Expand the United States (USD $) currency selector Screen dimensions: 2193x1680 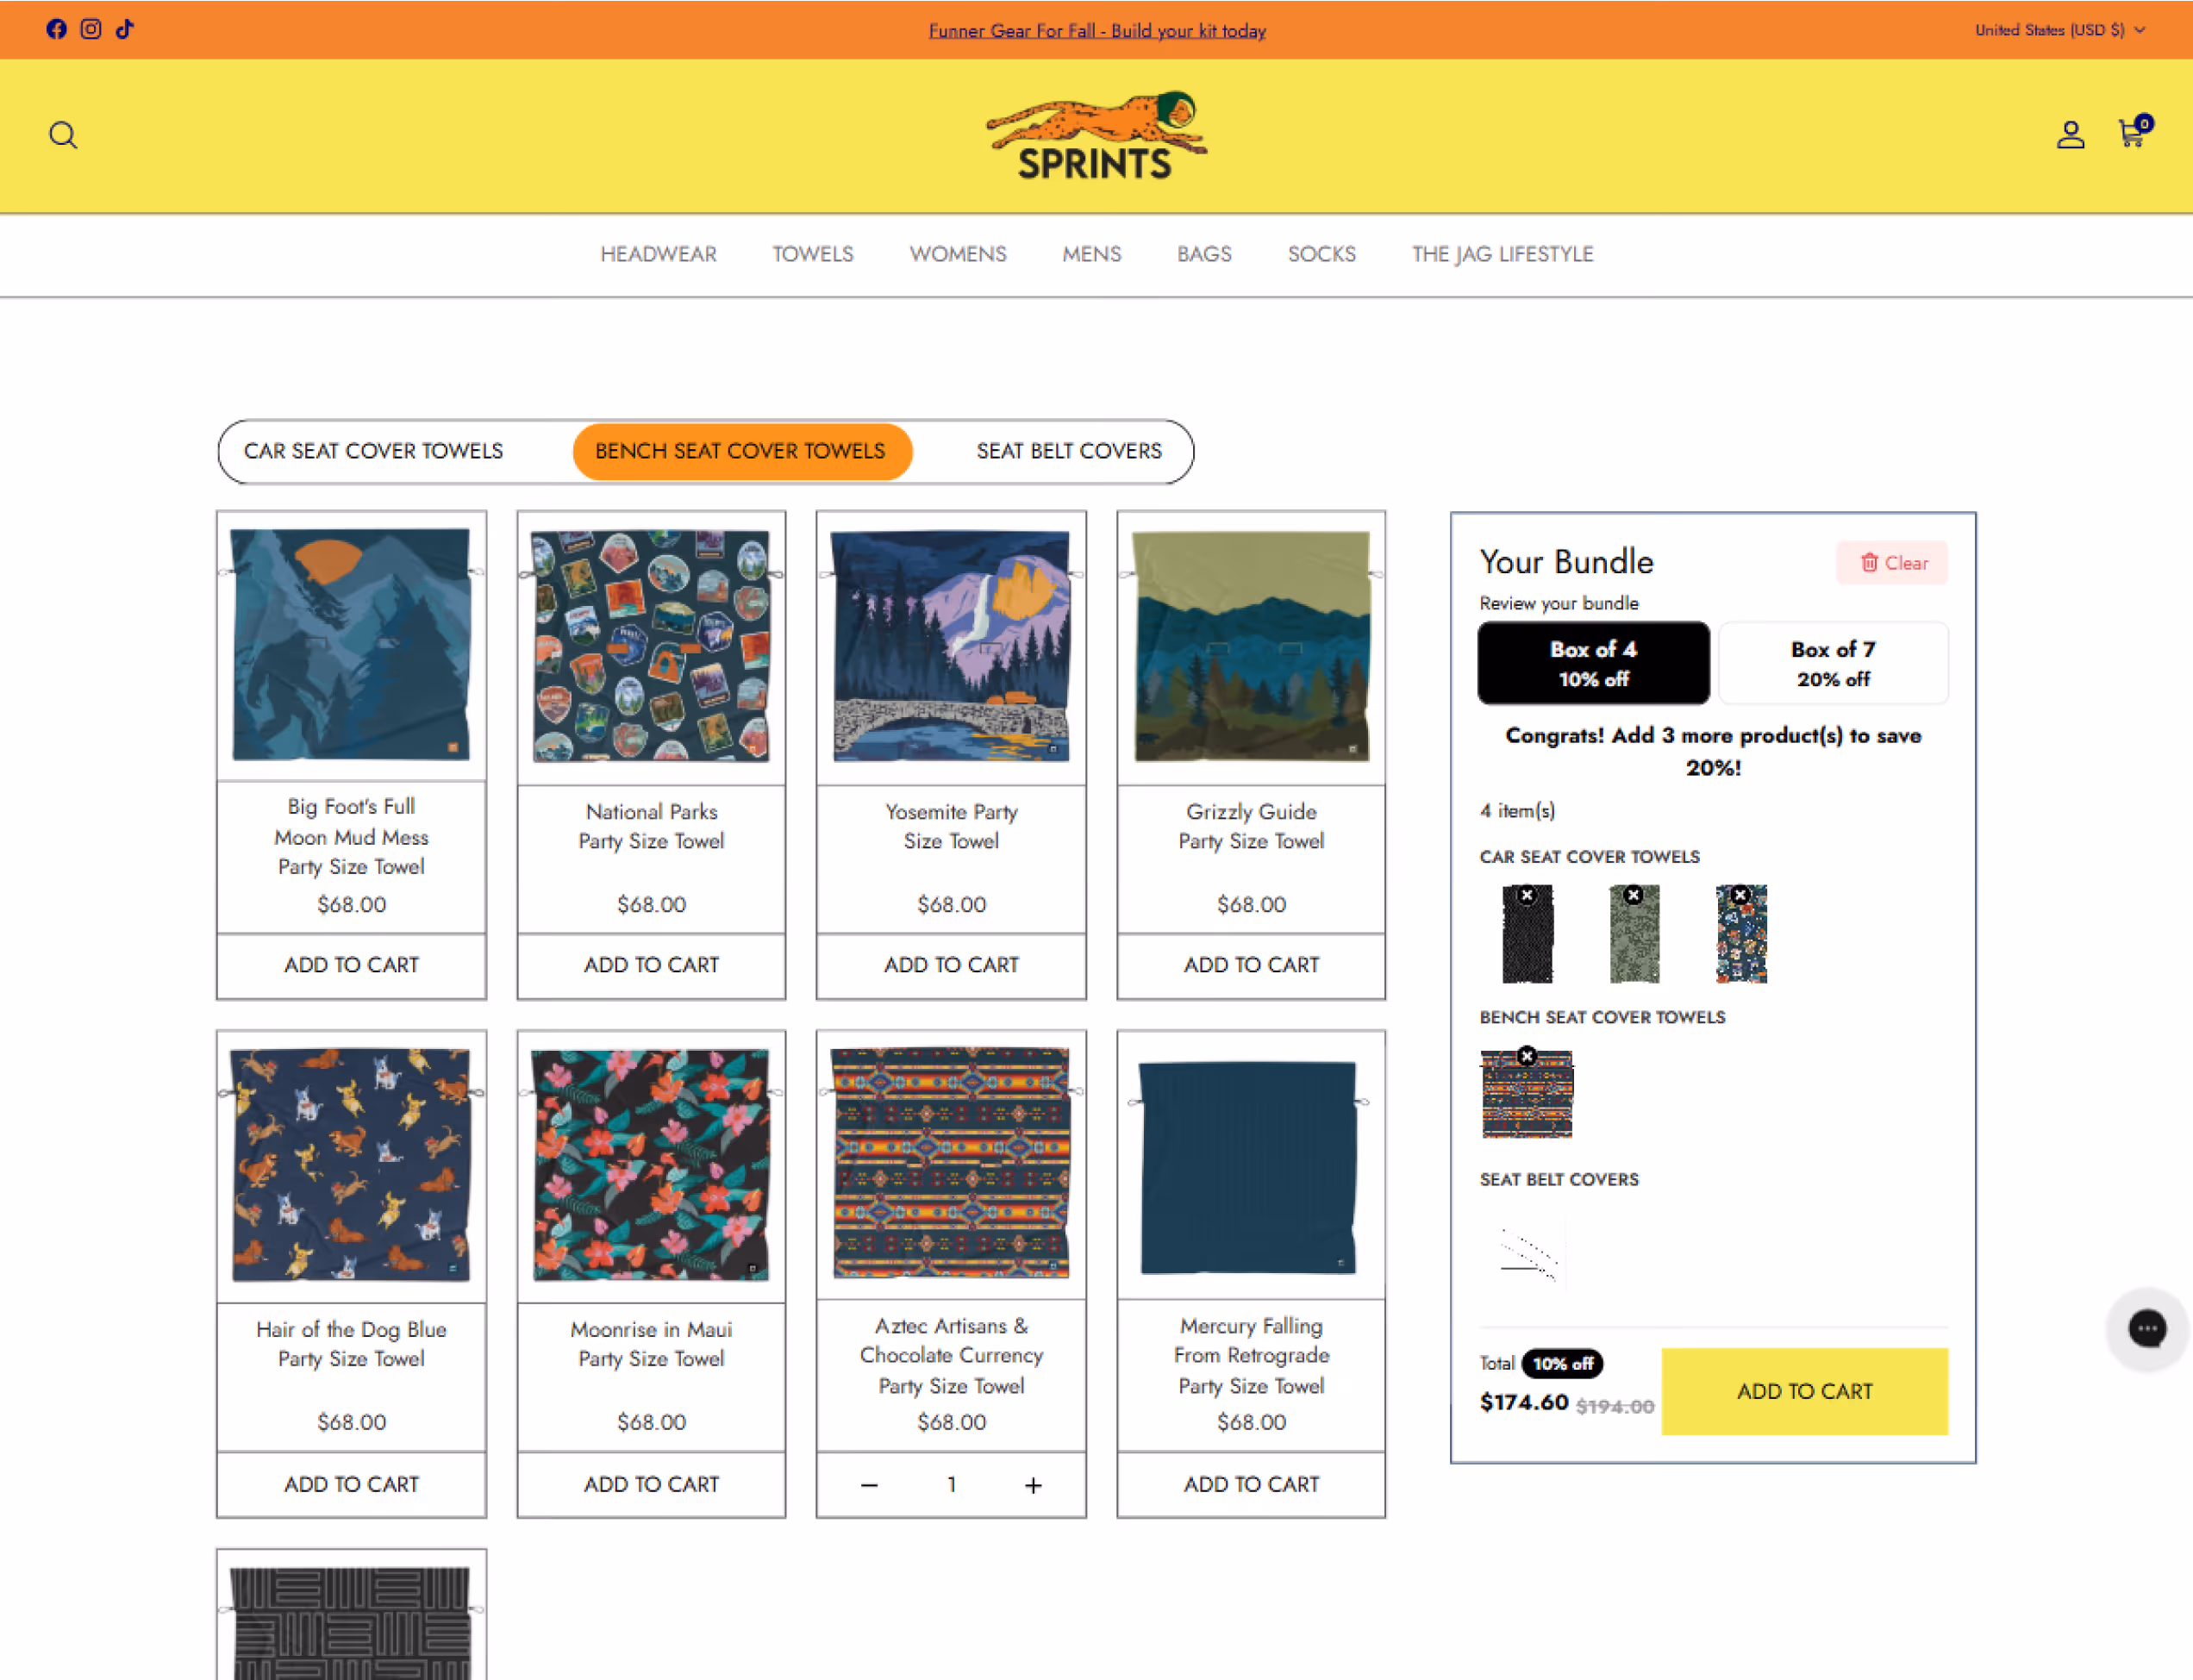pos(2059,30)
